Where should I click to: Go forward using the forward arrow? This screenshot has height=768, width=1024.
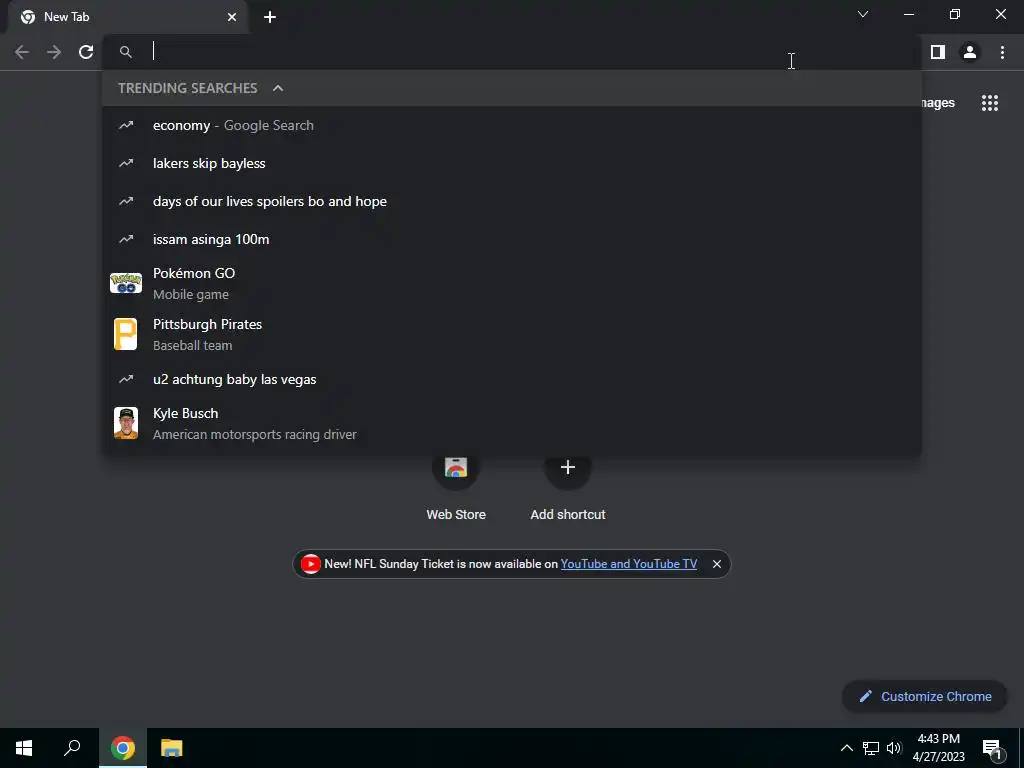coord(54,52)
